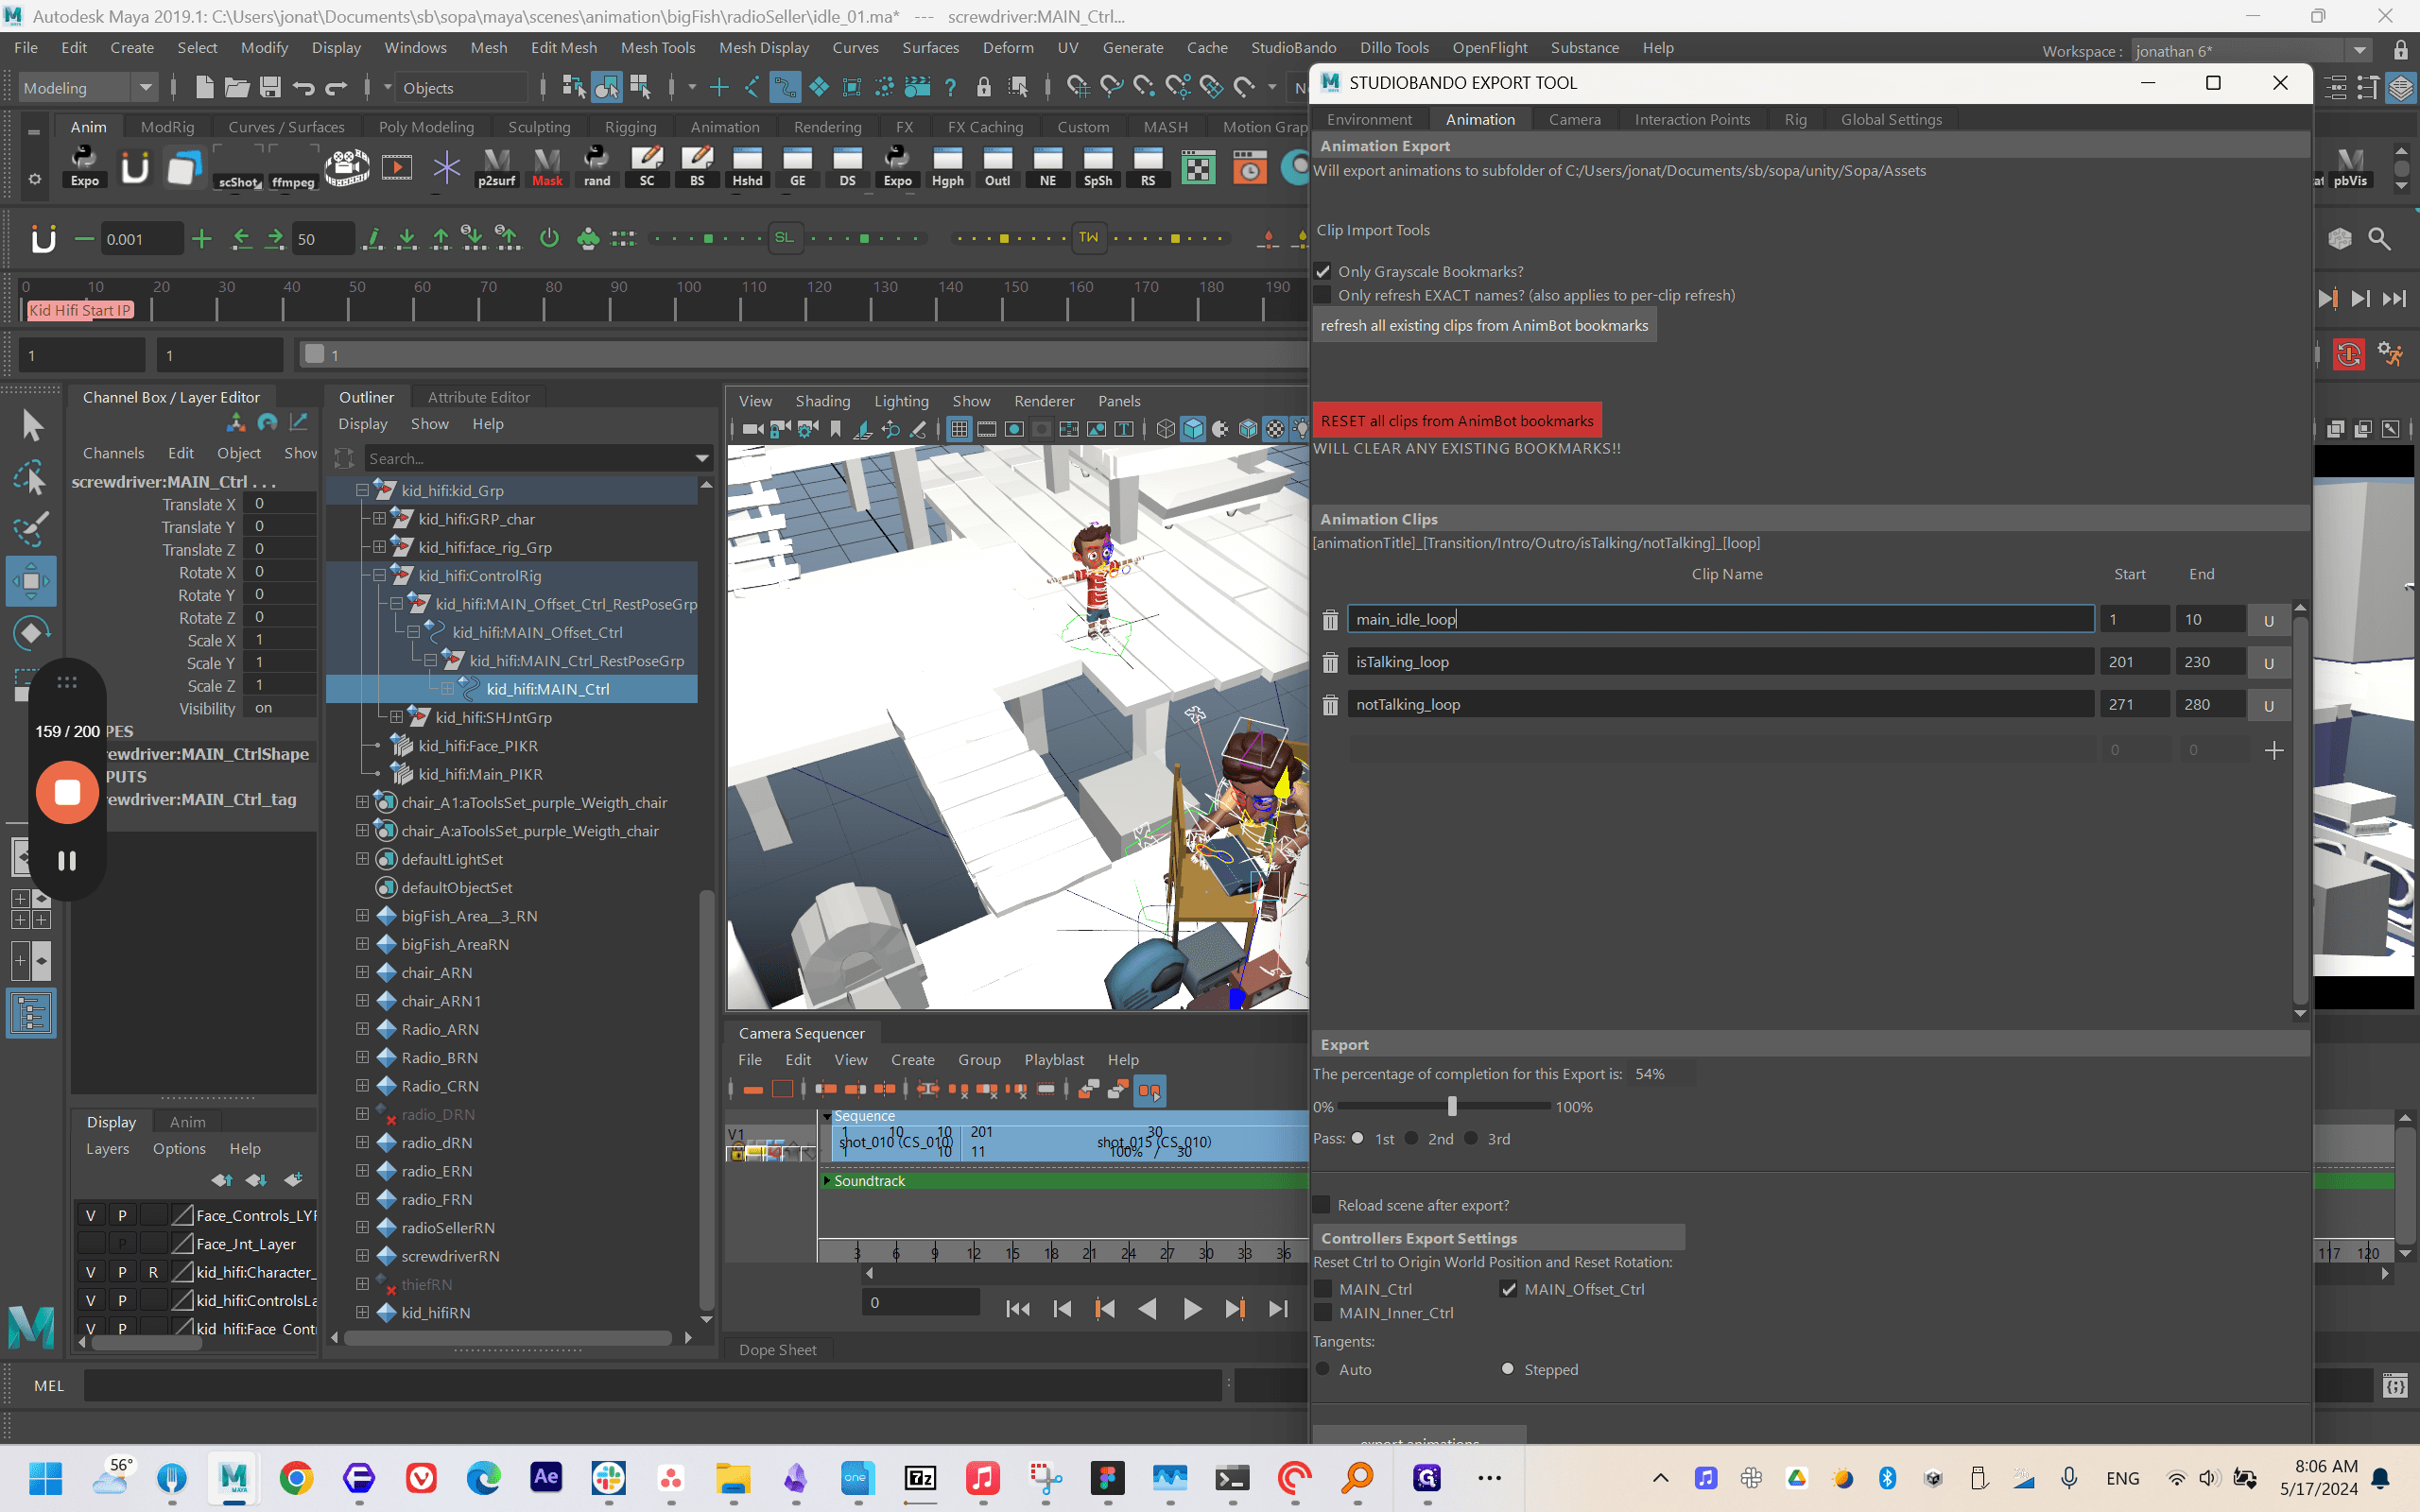Stop the screen recording with red button

coord(67,792)
